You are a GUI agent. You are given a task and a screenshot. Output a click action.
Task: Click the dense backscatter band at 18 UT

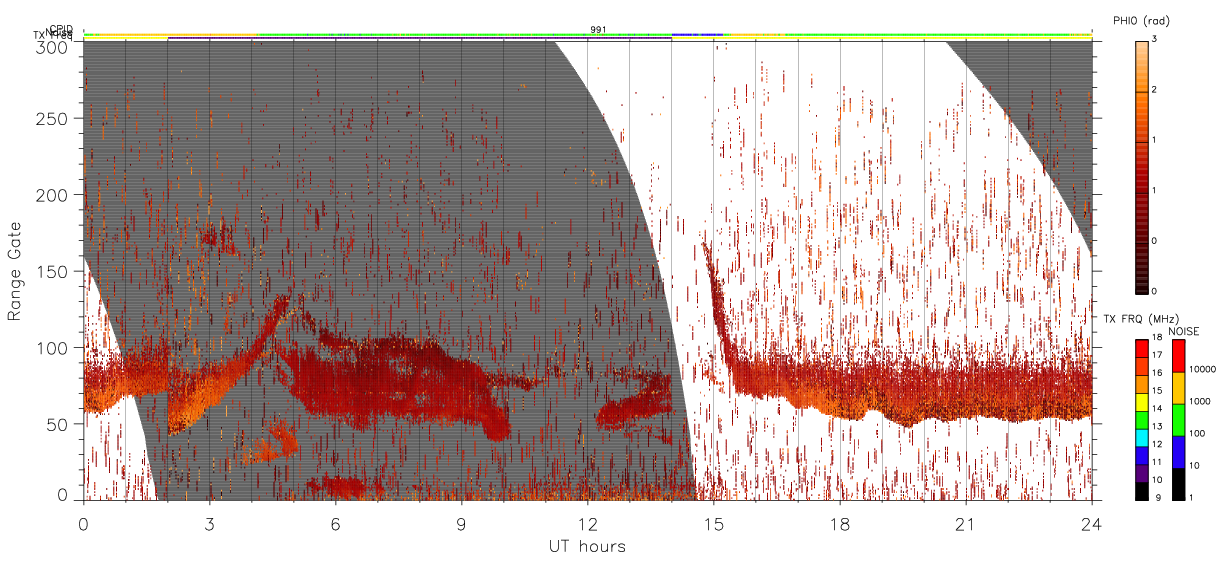839,388
